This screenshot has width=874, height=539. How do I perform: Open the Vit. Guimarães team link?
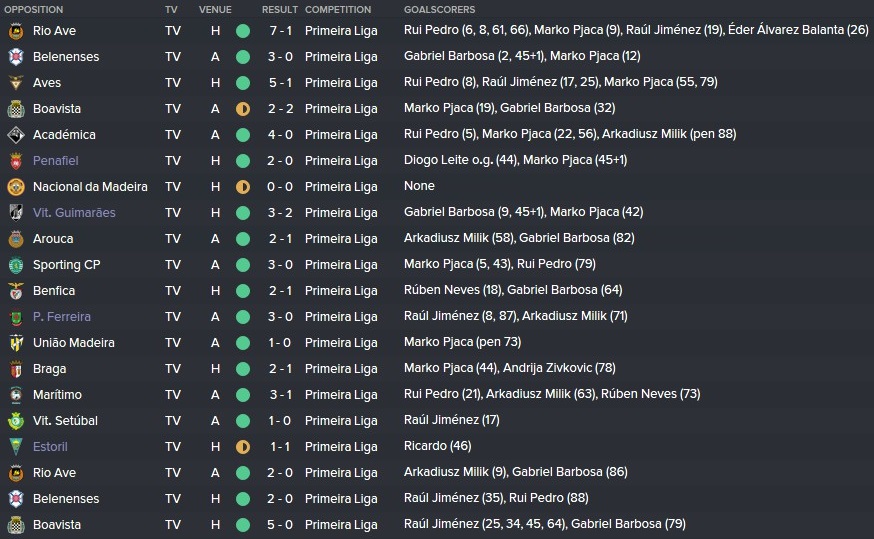click(x=74, y=212)
